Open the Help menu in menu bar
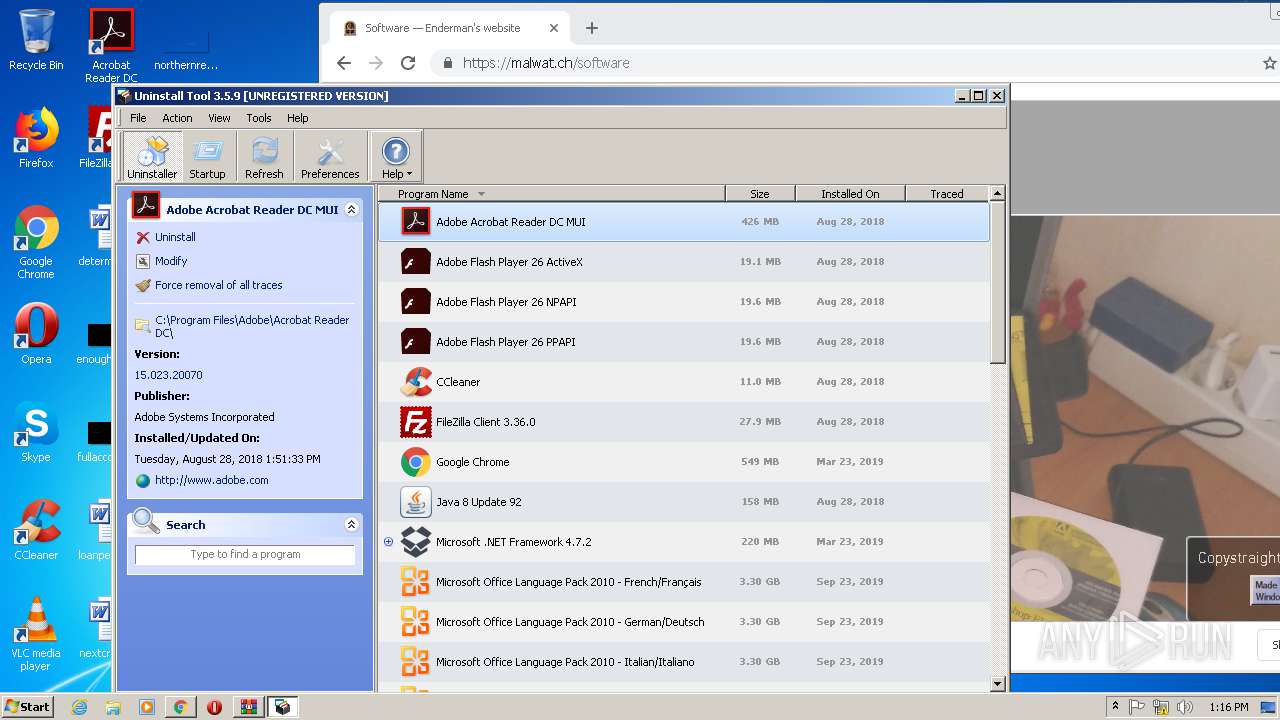This screenshot has height=720, width=1280. pos(298,118)
